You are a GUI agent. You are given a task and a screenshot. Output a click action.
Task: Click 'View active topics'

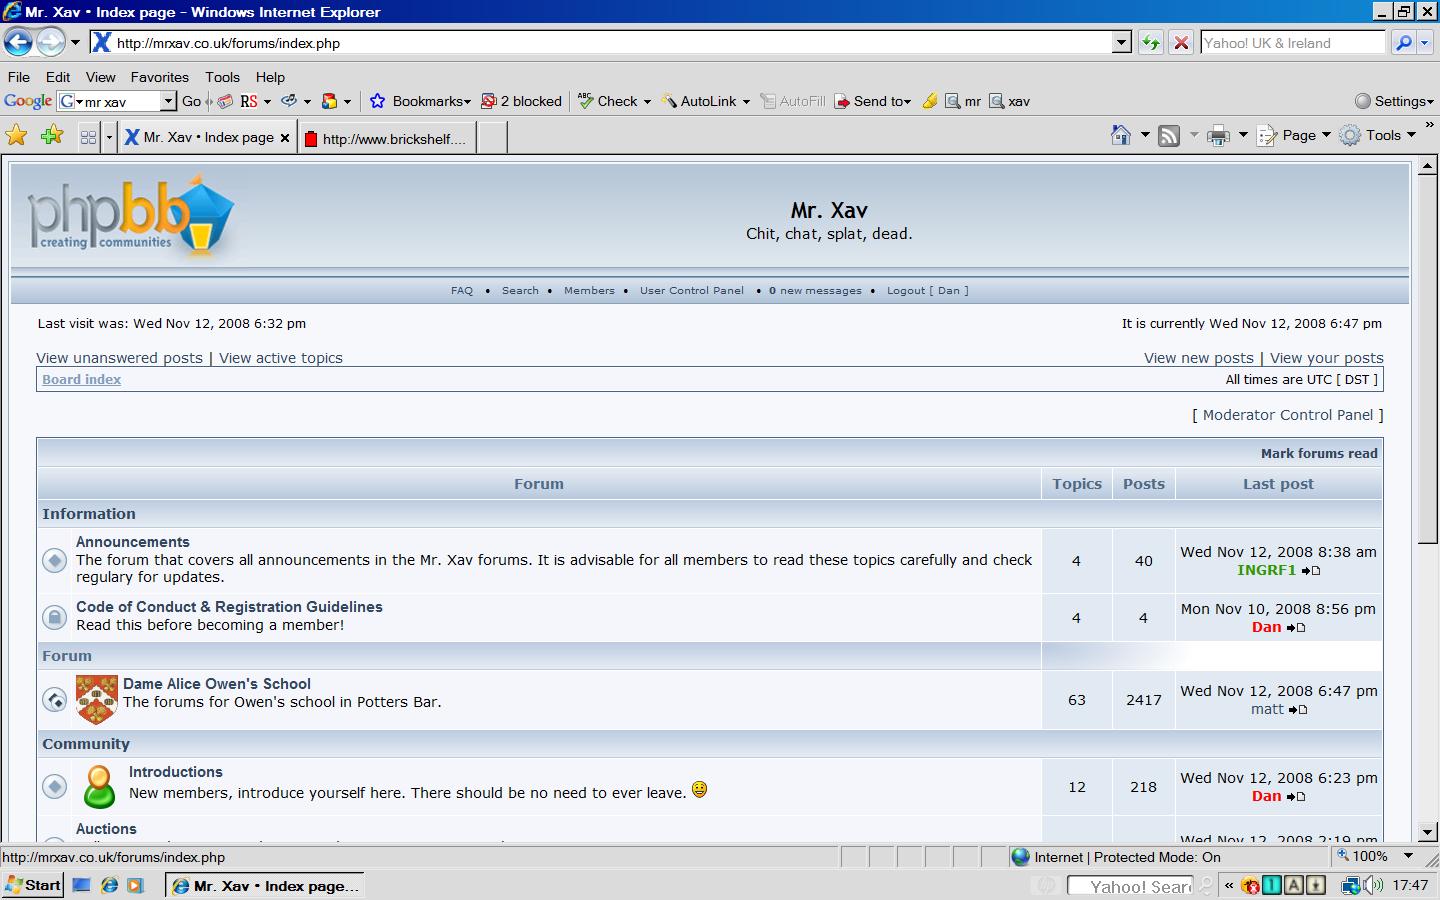(281, 358)
